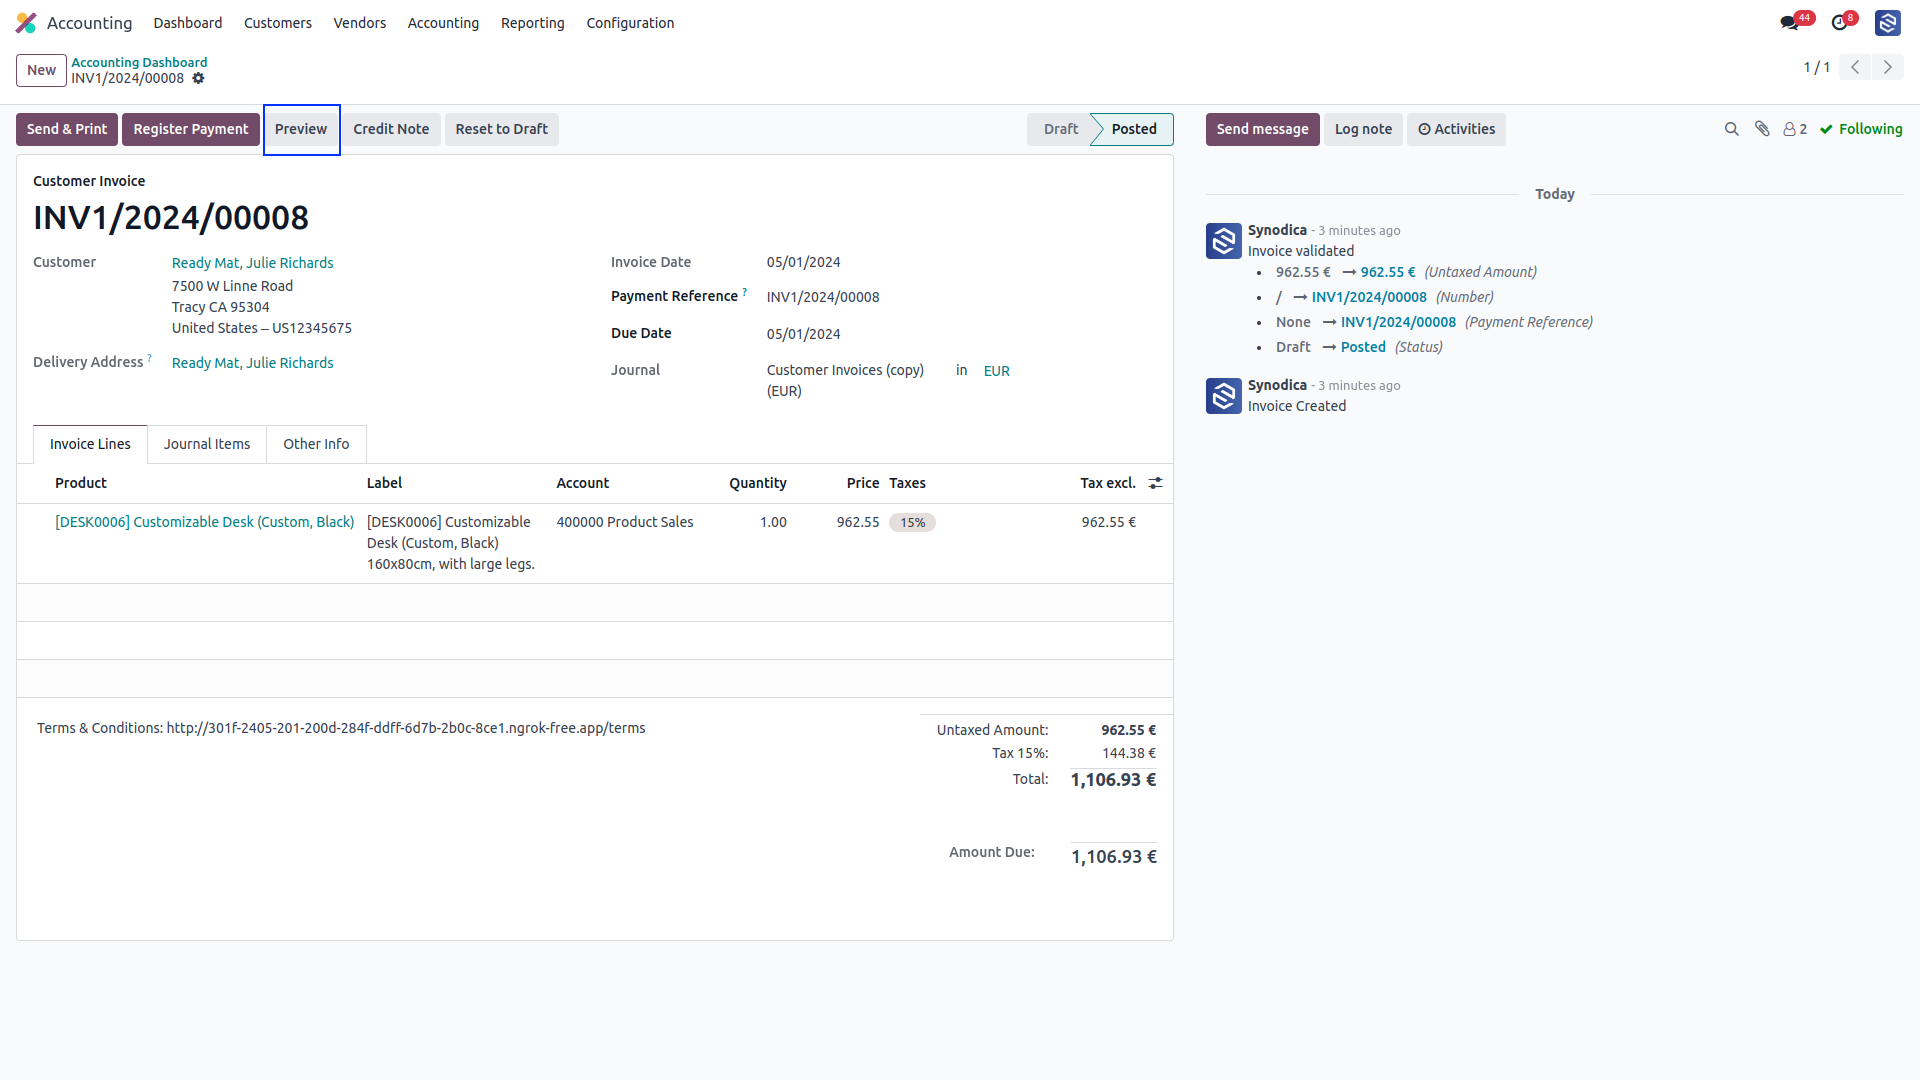Go back to Accounting Dashboard breadcrumb

tap(139, 62)
